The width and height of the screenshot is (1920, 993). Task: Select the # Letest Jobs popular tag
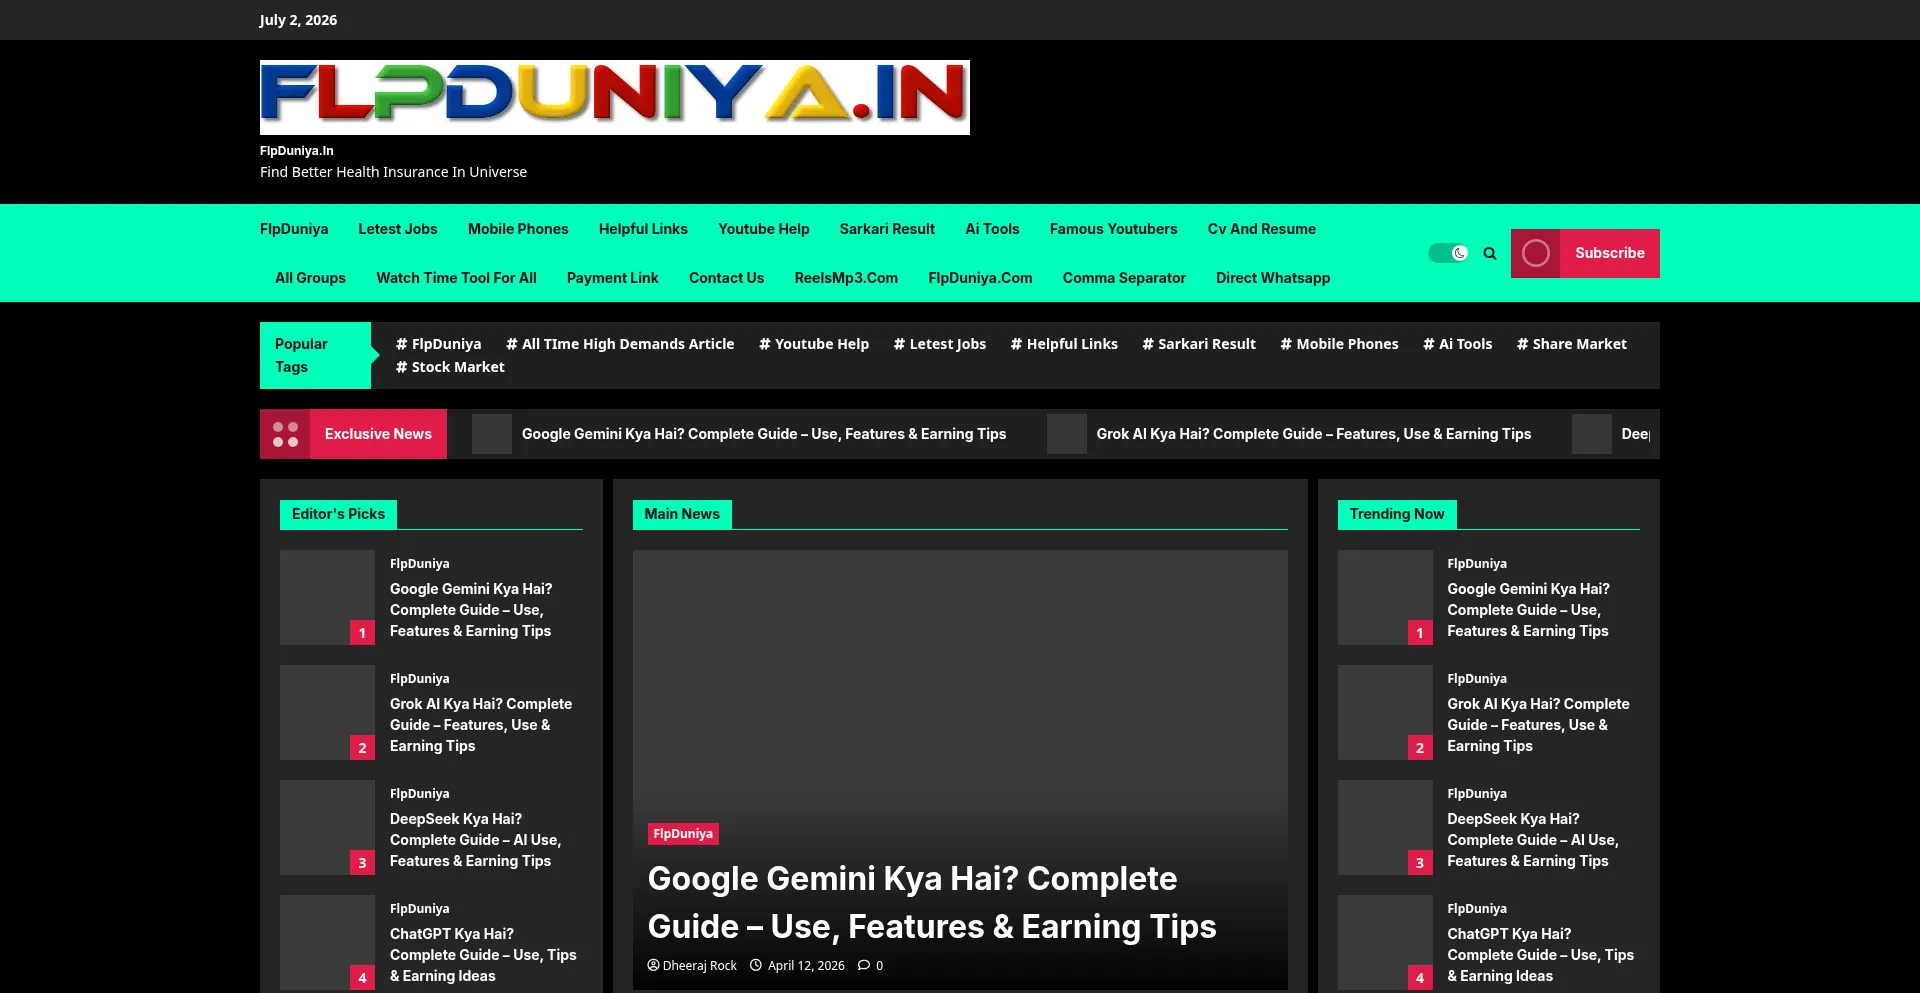[940, 344]
